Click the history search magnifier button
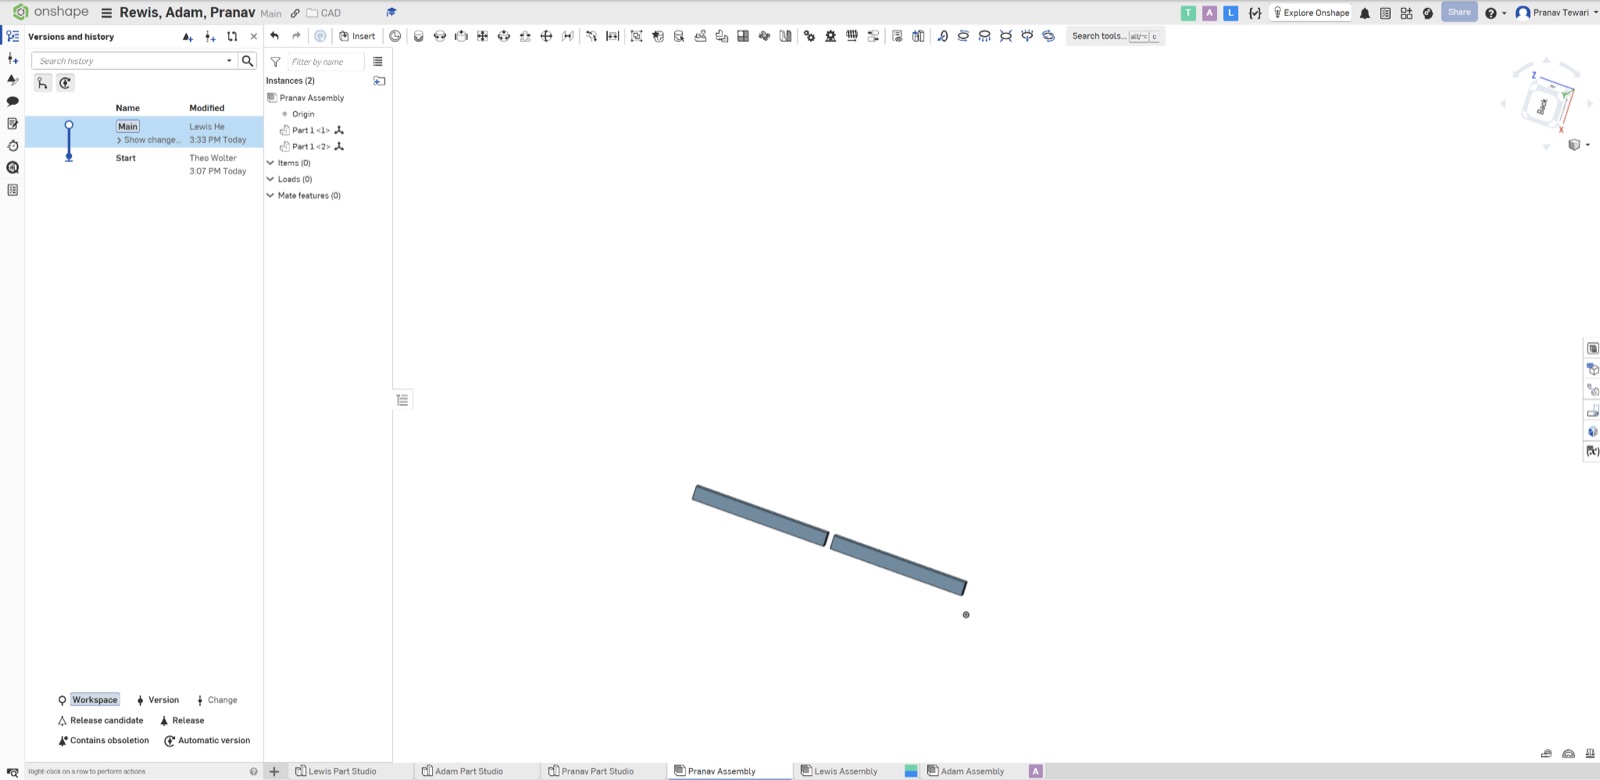 click(248, 61)
